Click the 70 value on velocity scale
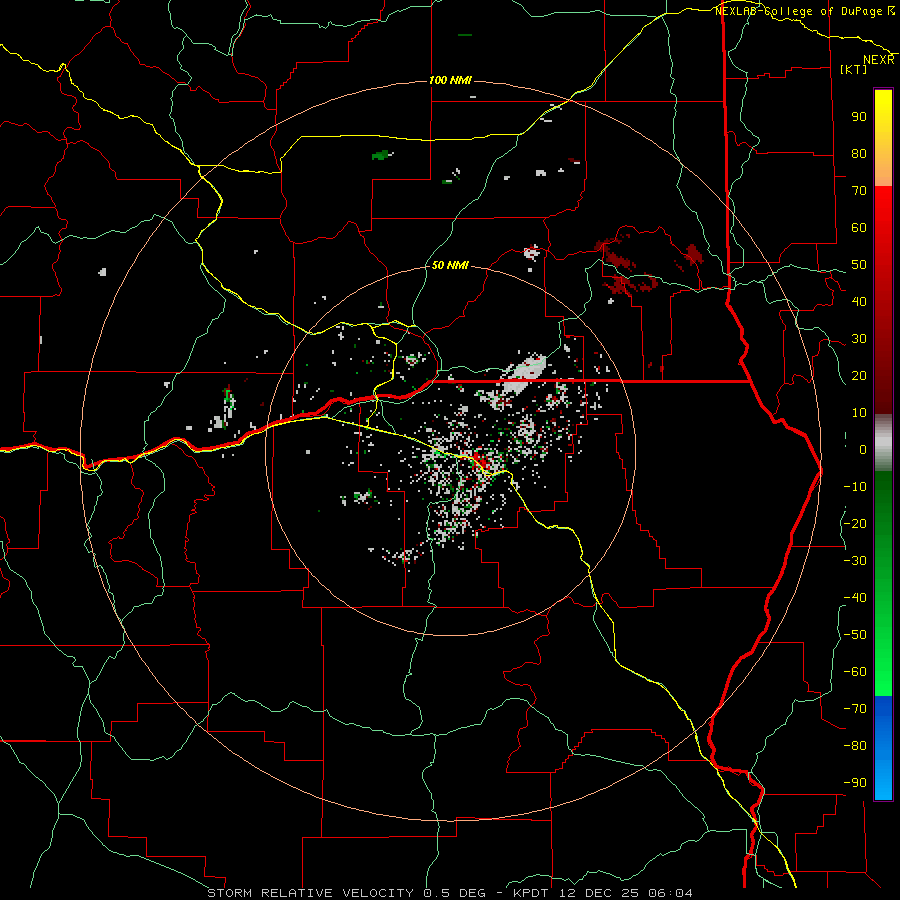900x900 pixels. point(859,191)
